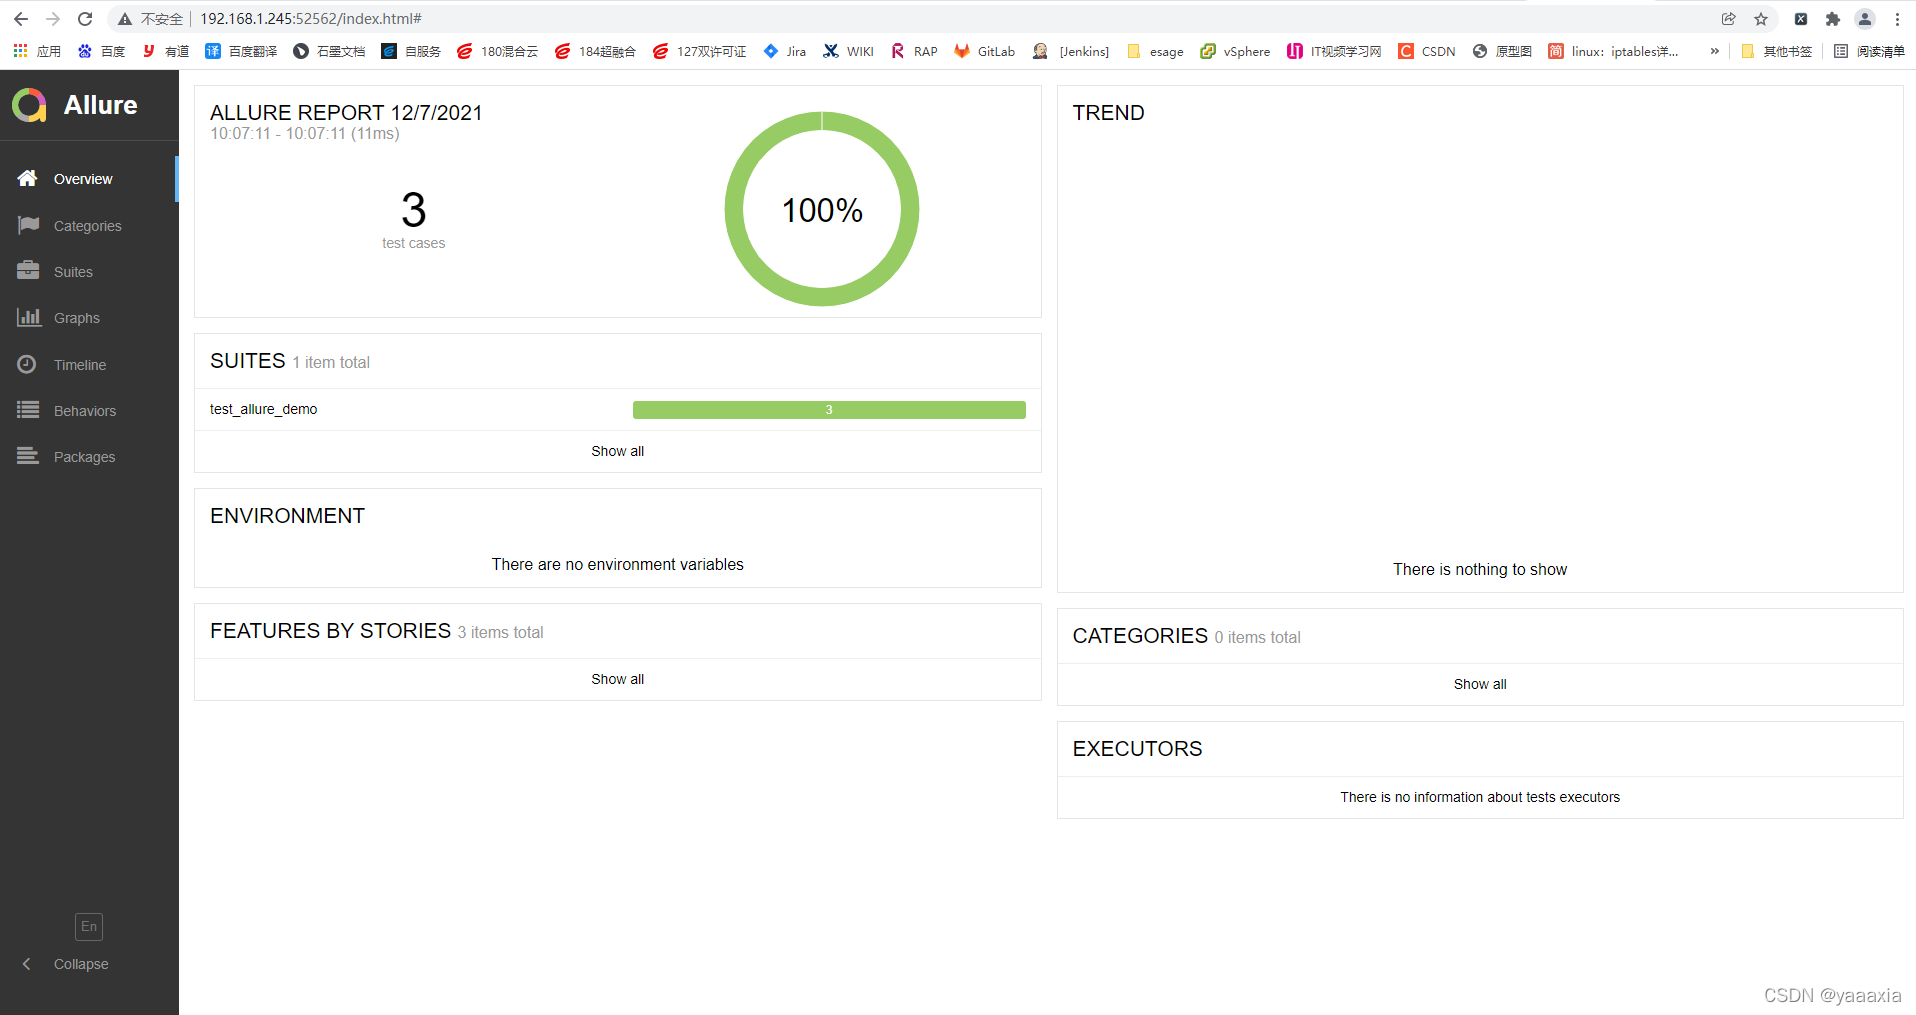
Task: Switch to the Behaviors menu item
Action: tap(85, 411)
